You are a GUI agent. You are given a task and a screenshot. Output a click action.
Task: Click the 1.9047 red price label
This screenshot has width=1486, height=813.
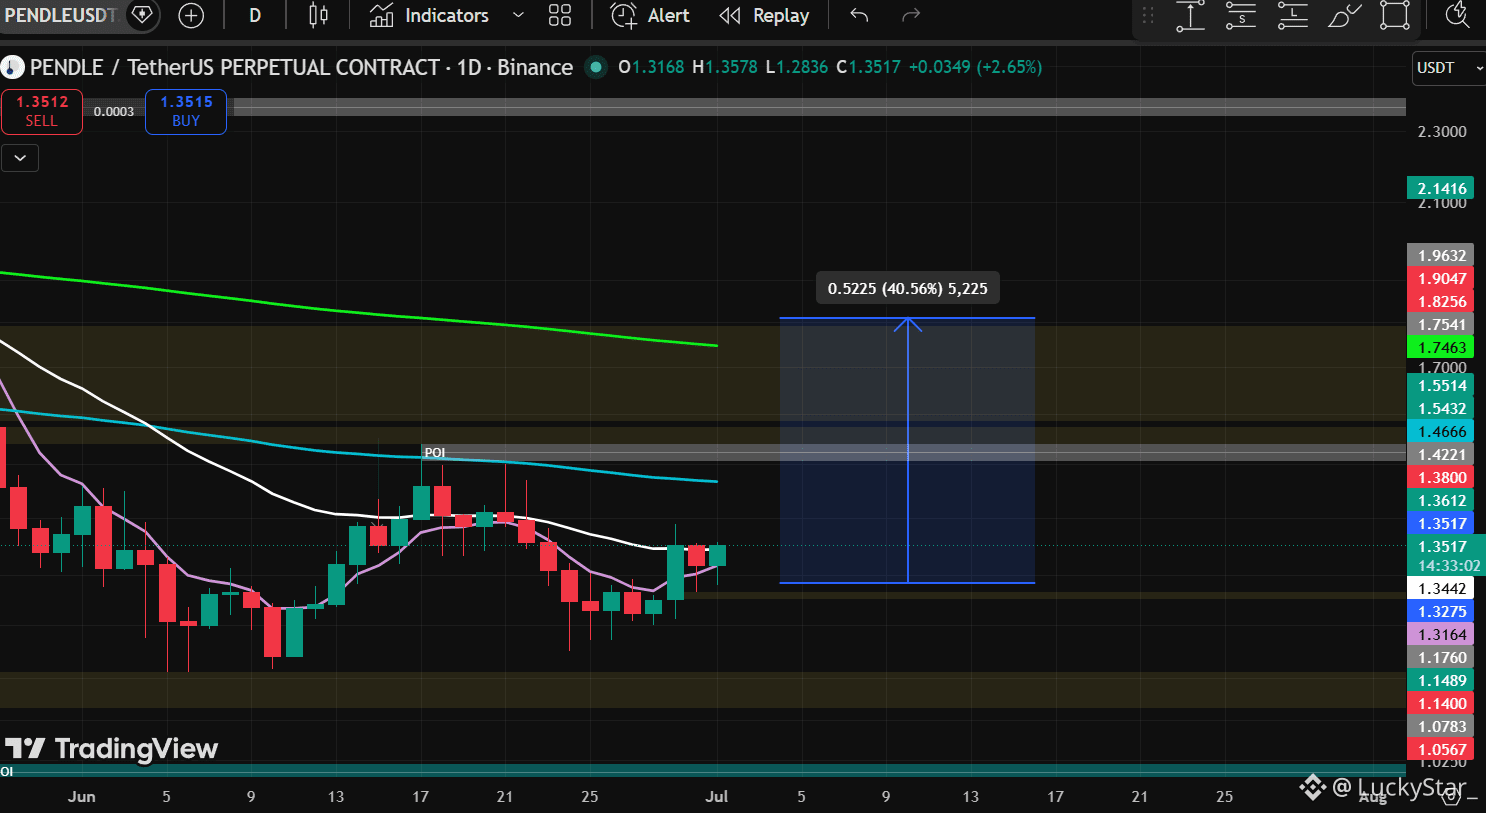coord(1440,278)
